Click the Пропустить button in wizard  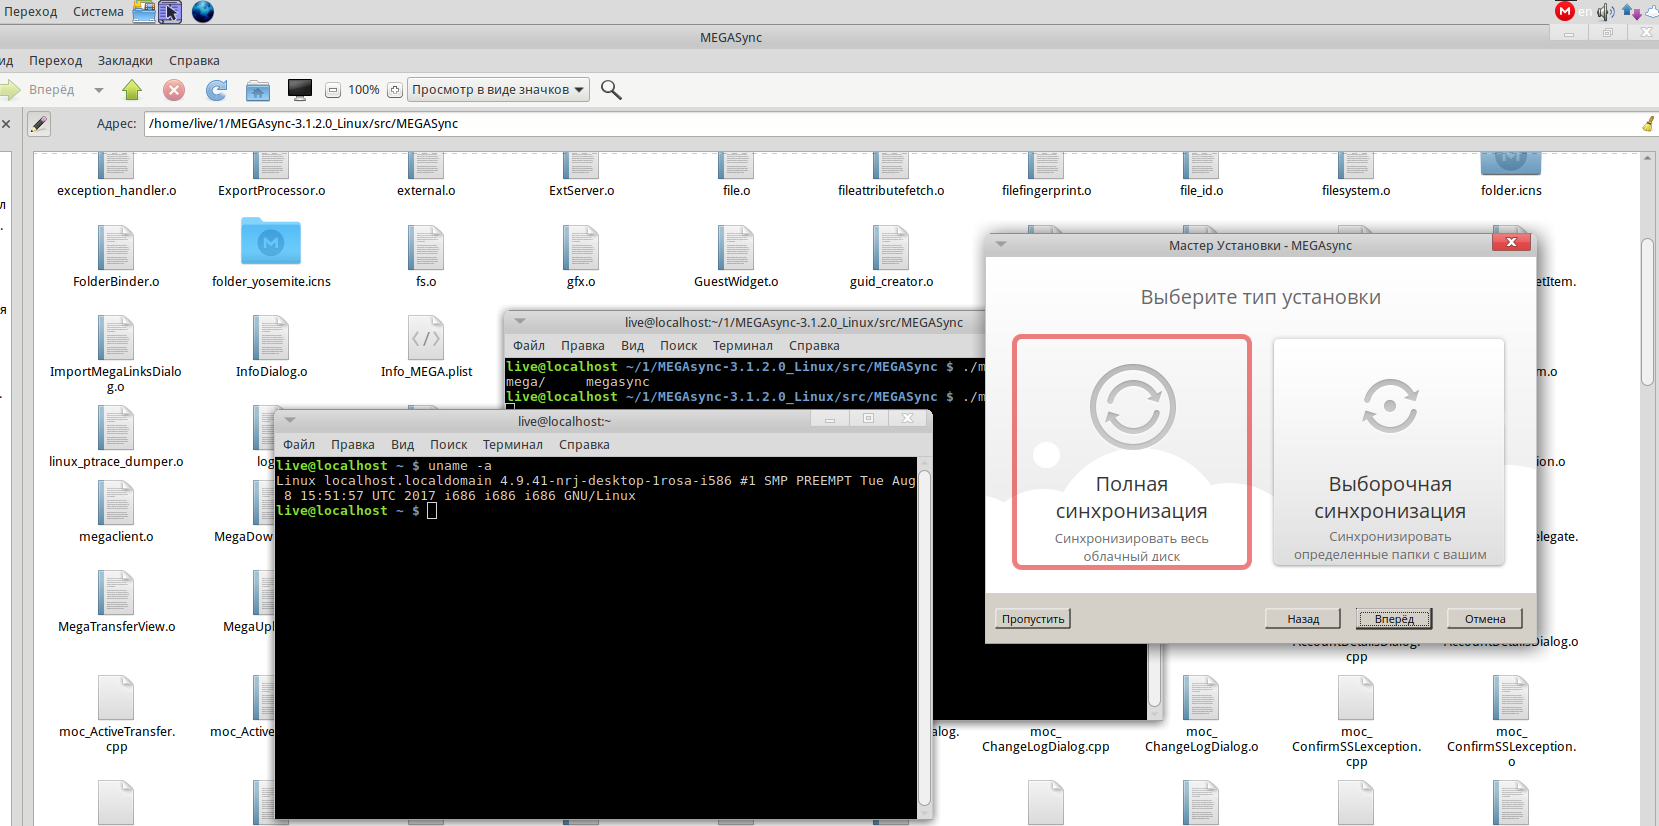[x=1033, y=619]
